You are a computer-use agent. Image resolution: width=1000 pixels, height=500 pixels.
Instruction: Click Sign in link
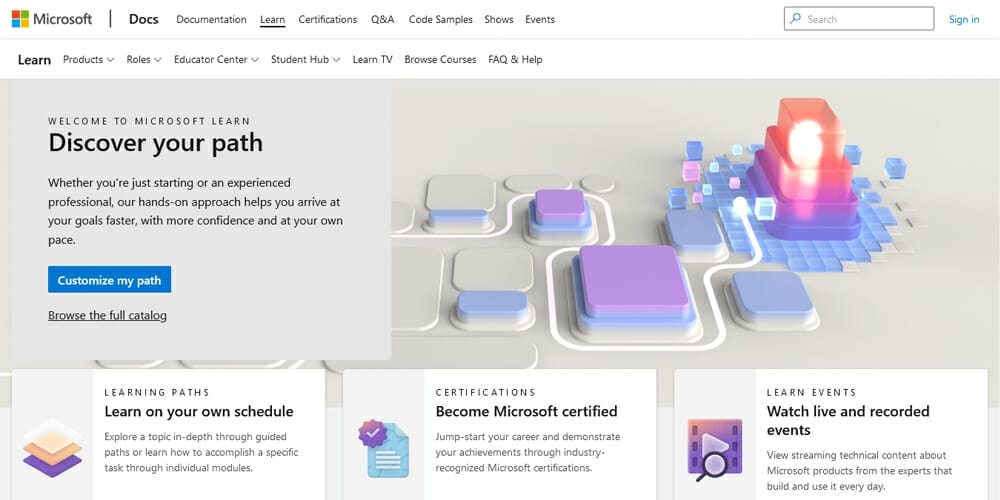[964, 19]
